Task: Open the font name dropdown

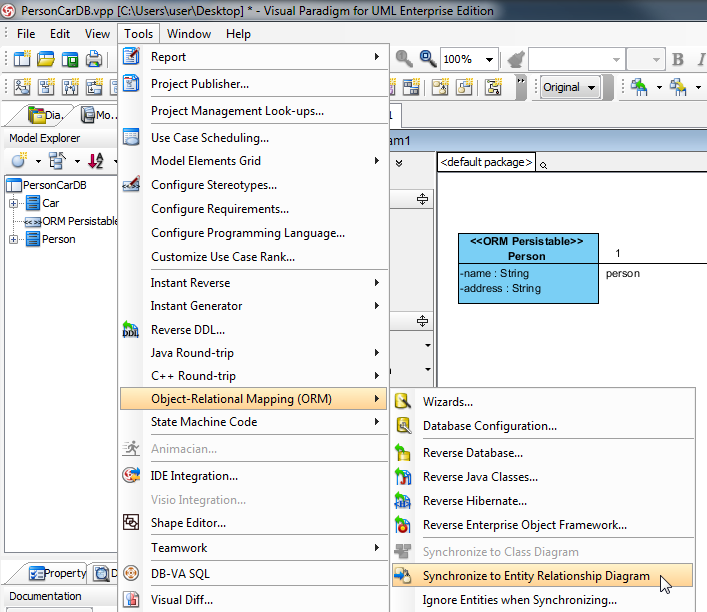Action: pos(616,60)
